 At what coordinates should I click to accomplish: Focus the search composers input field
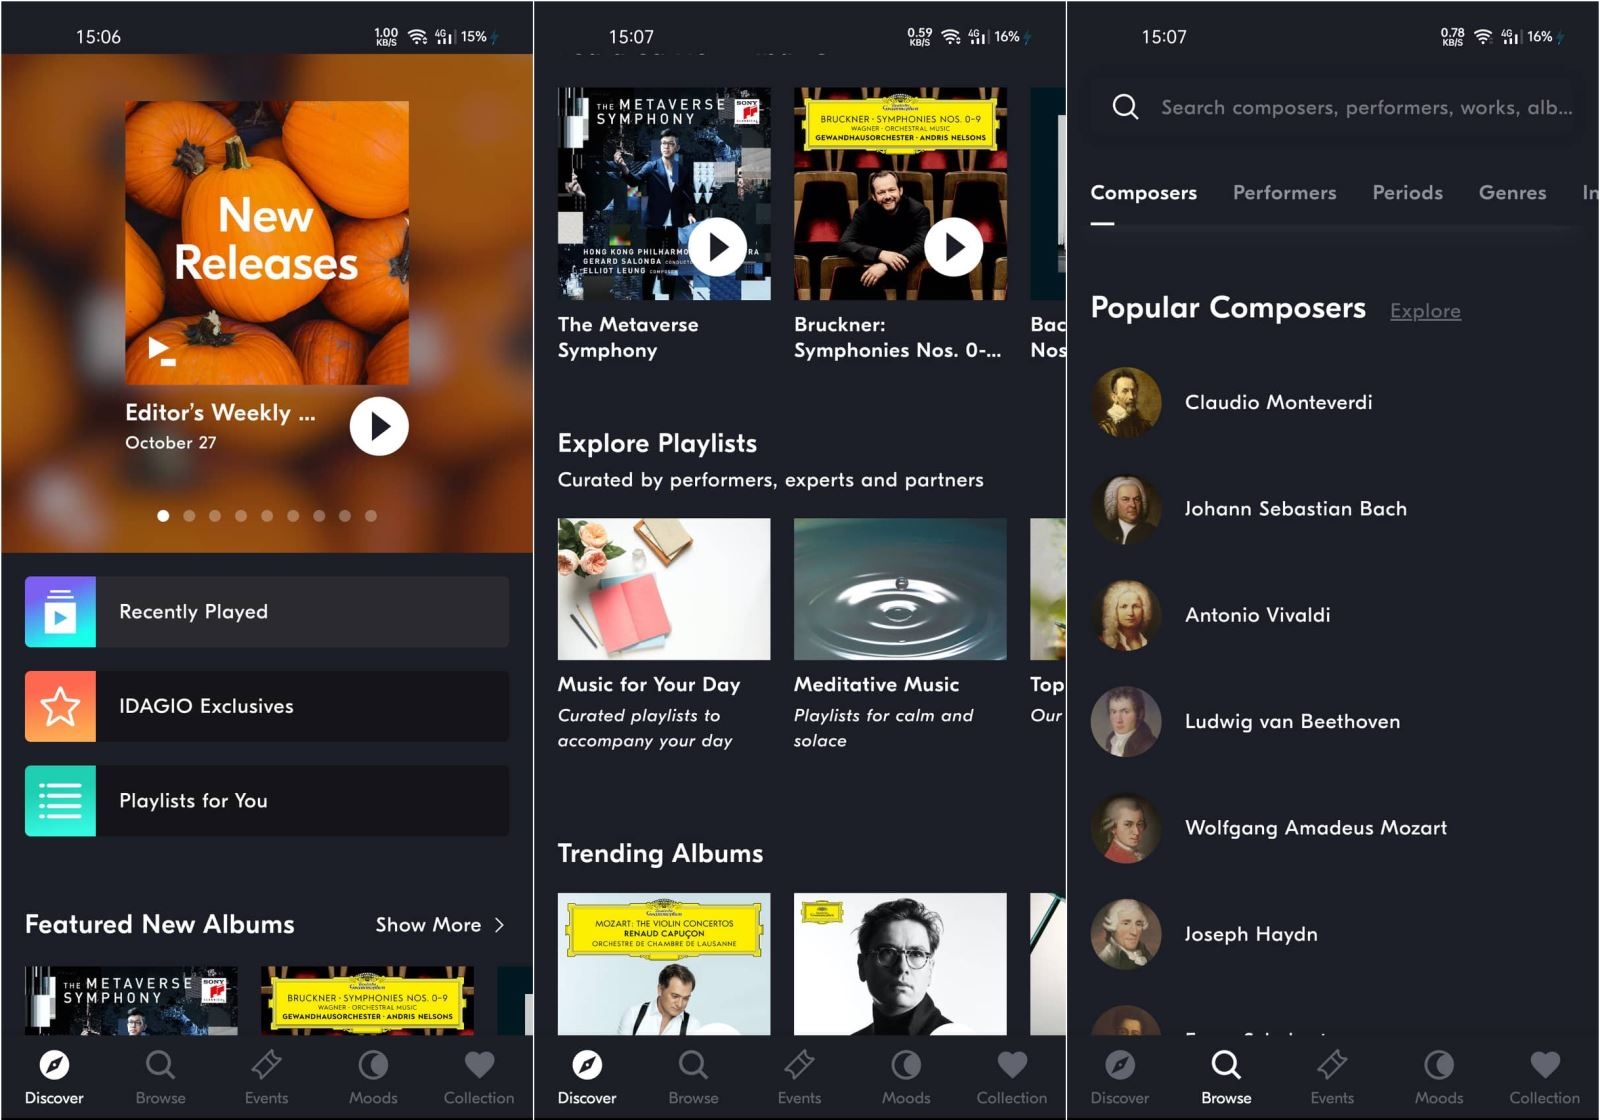tap(1333, 107)
